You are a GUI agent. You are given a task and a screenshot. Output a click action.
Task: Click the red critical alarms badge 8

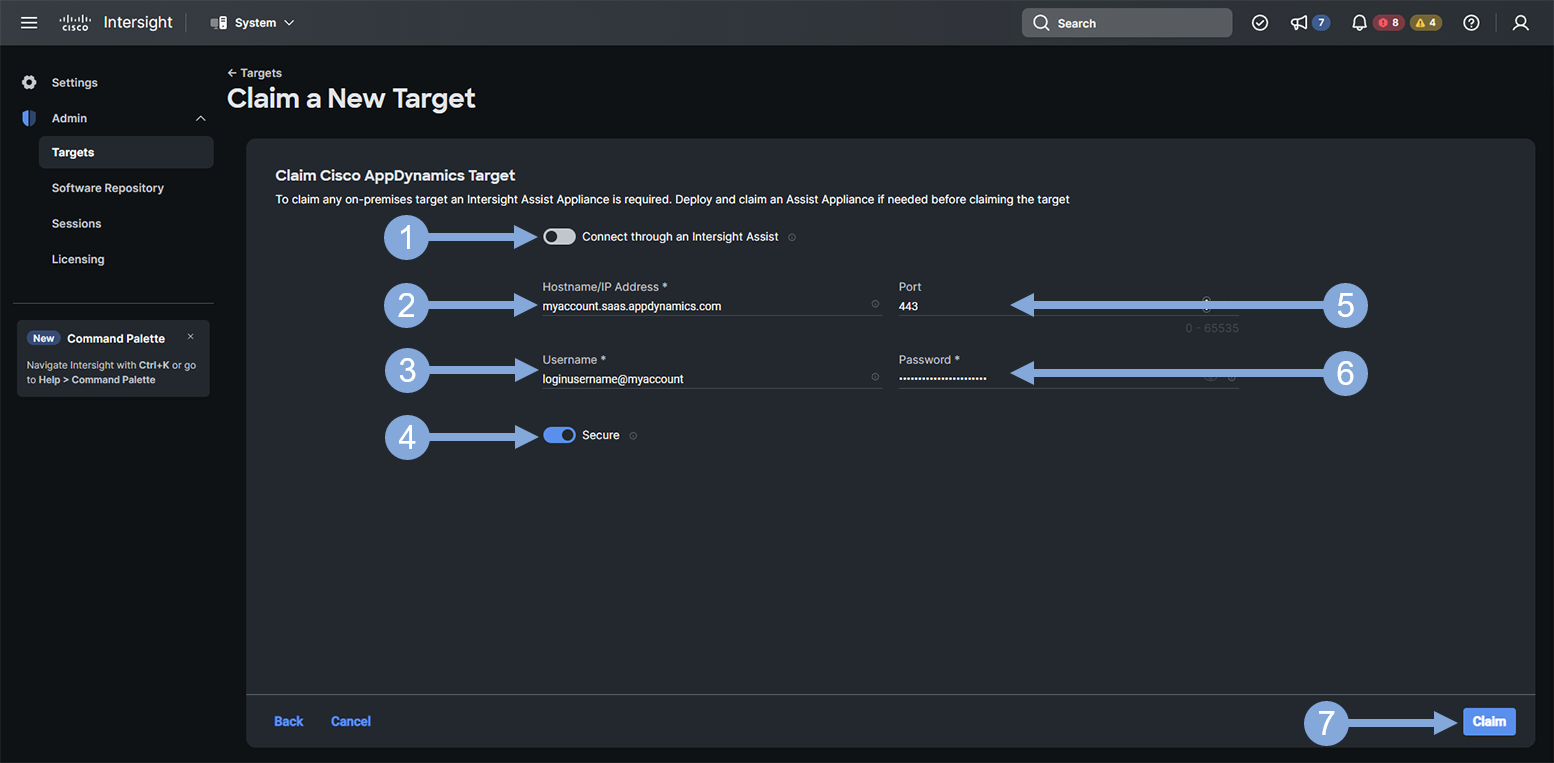pos(1388,23)
